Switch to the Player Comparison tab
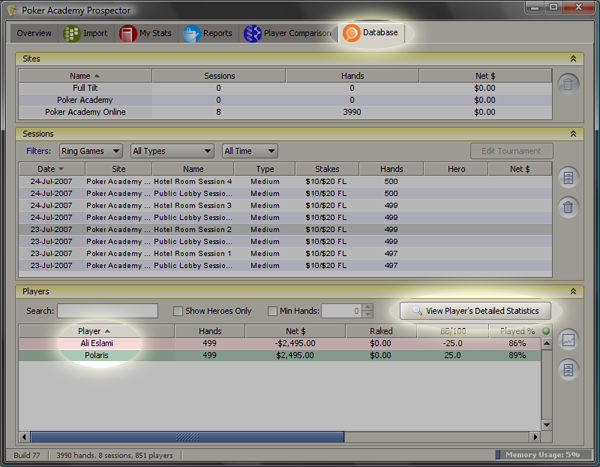The image size is (600, 467). [x=288, y=33]
